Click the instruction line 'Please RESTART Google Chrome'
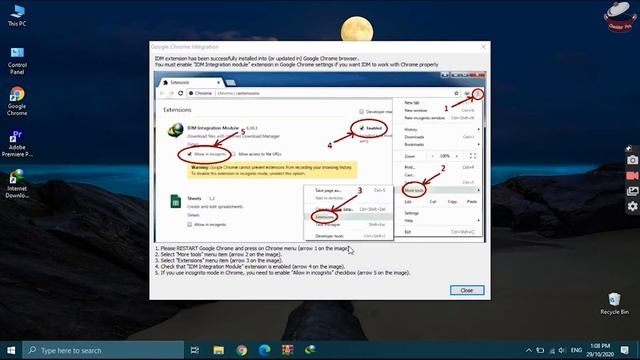 pyautogui.click(x=251, y=248)
